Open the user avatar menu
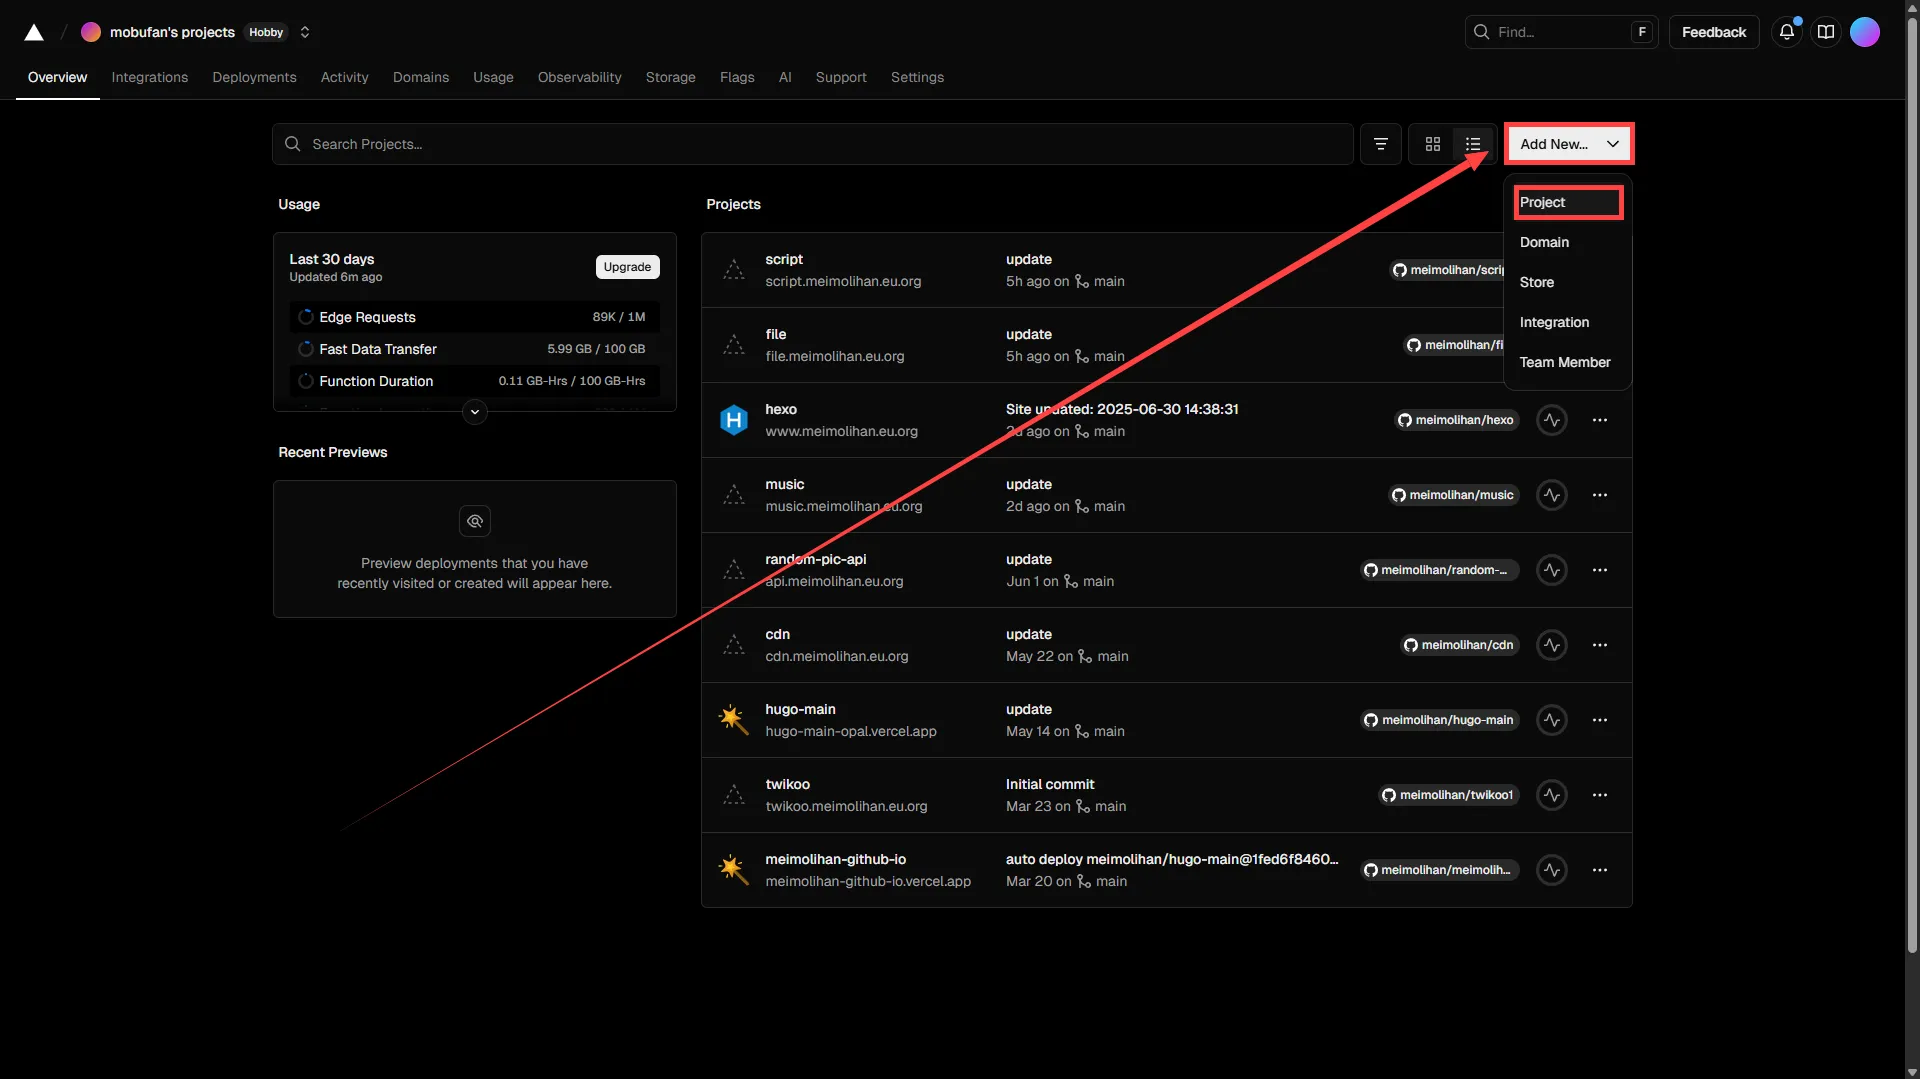The image size is (1920, 1079). (x=1864, y=32)
